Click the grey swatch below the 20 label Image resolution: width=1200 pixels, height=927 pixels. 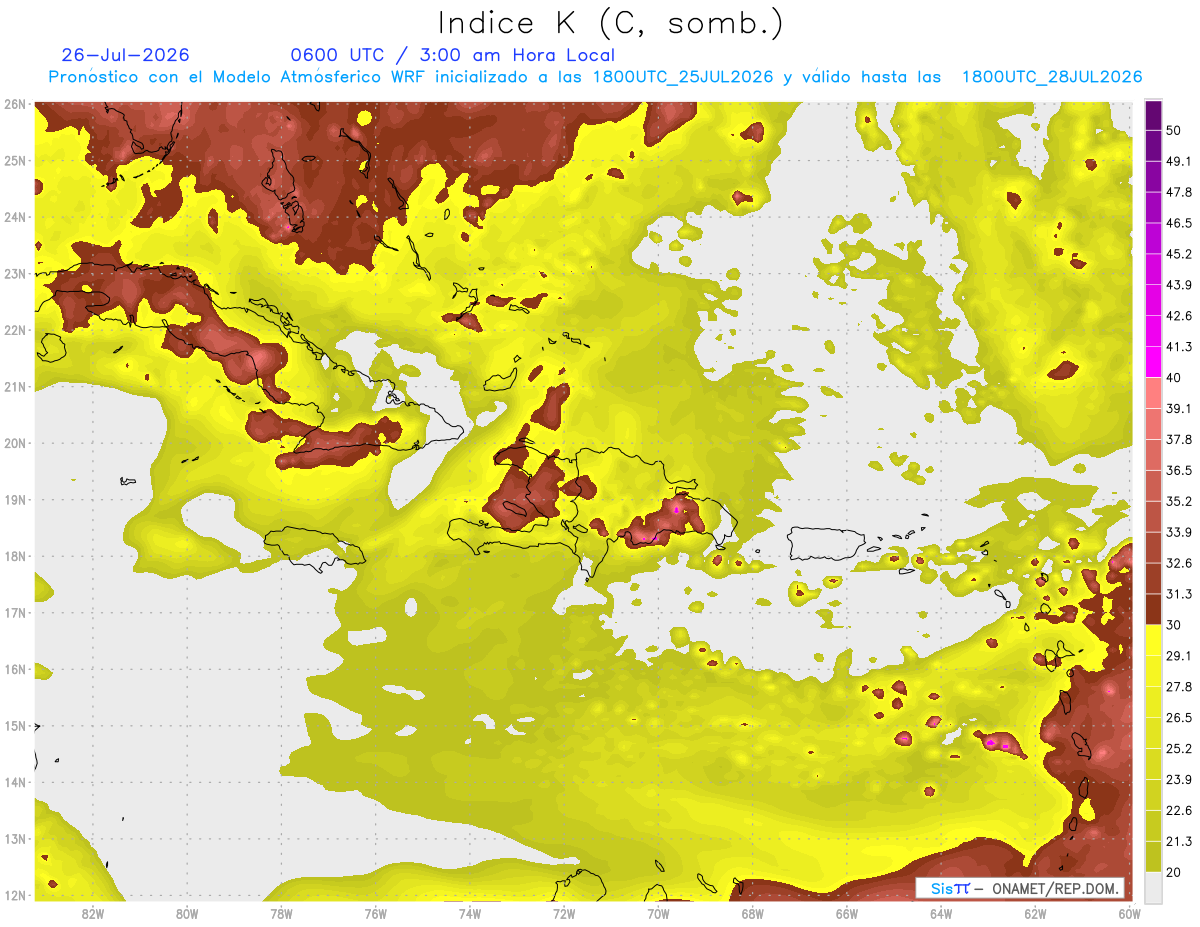(x=1153, y=886)
